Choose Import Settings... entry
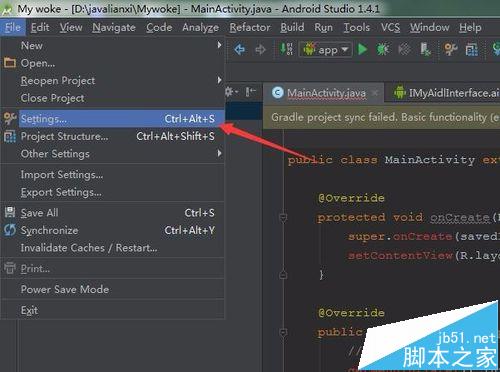Image resolution: width=500 pixels, height=372 pixels. [x=112, y=175]
